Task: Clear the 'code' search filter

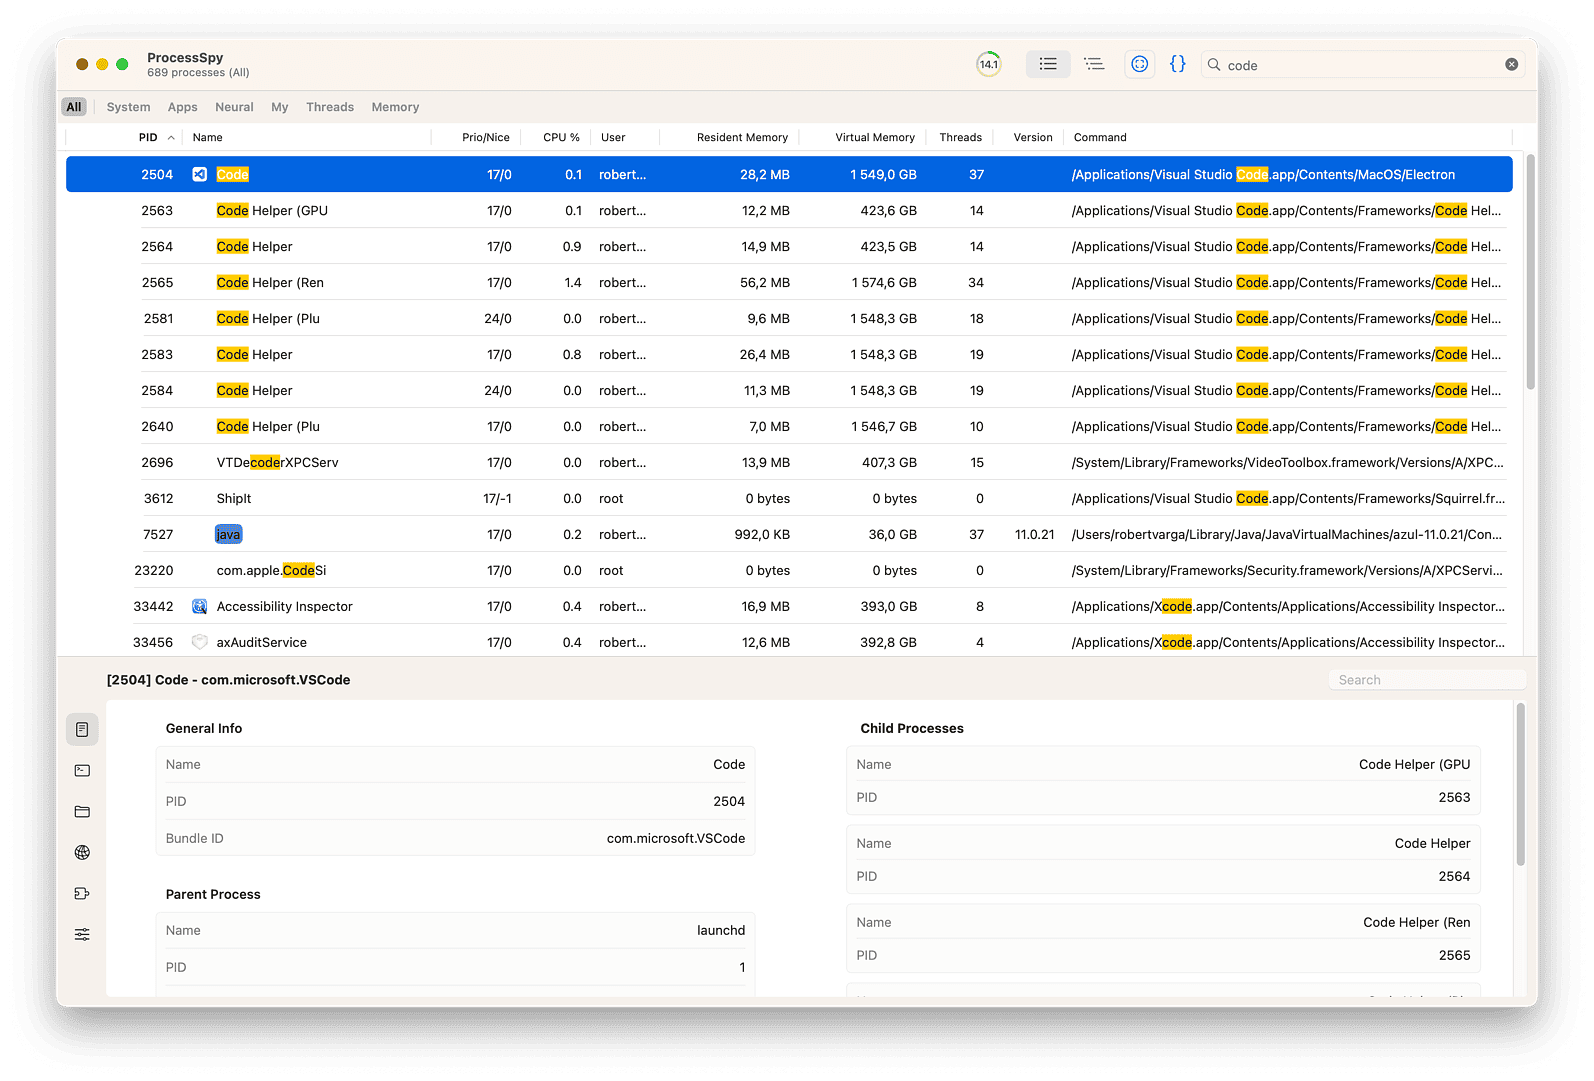Action: pos(1511,65)
